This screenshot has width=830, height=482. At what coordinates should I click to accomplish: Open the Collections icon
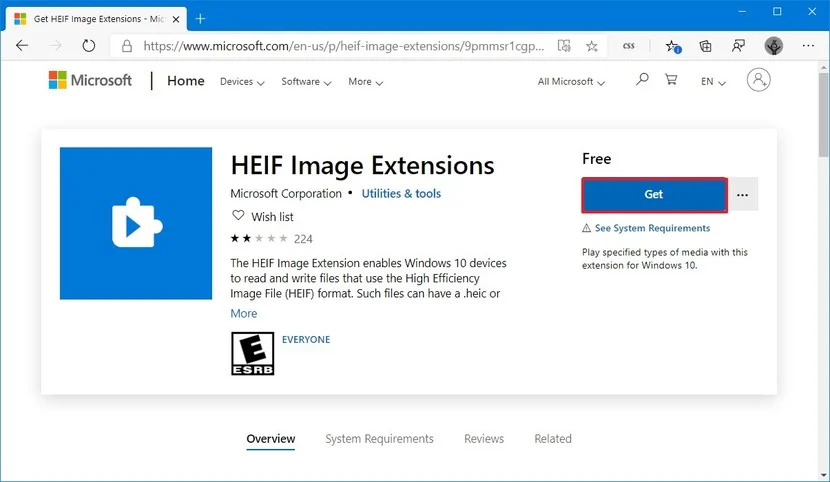pyautogui.click(x=706, y=46)
